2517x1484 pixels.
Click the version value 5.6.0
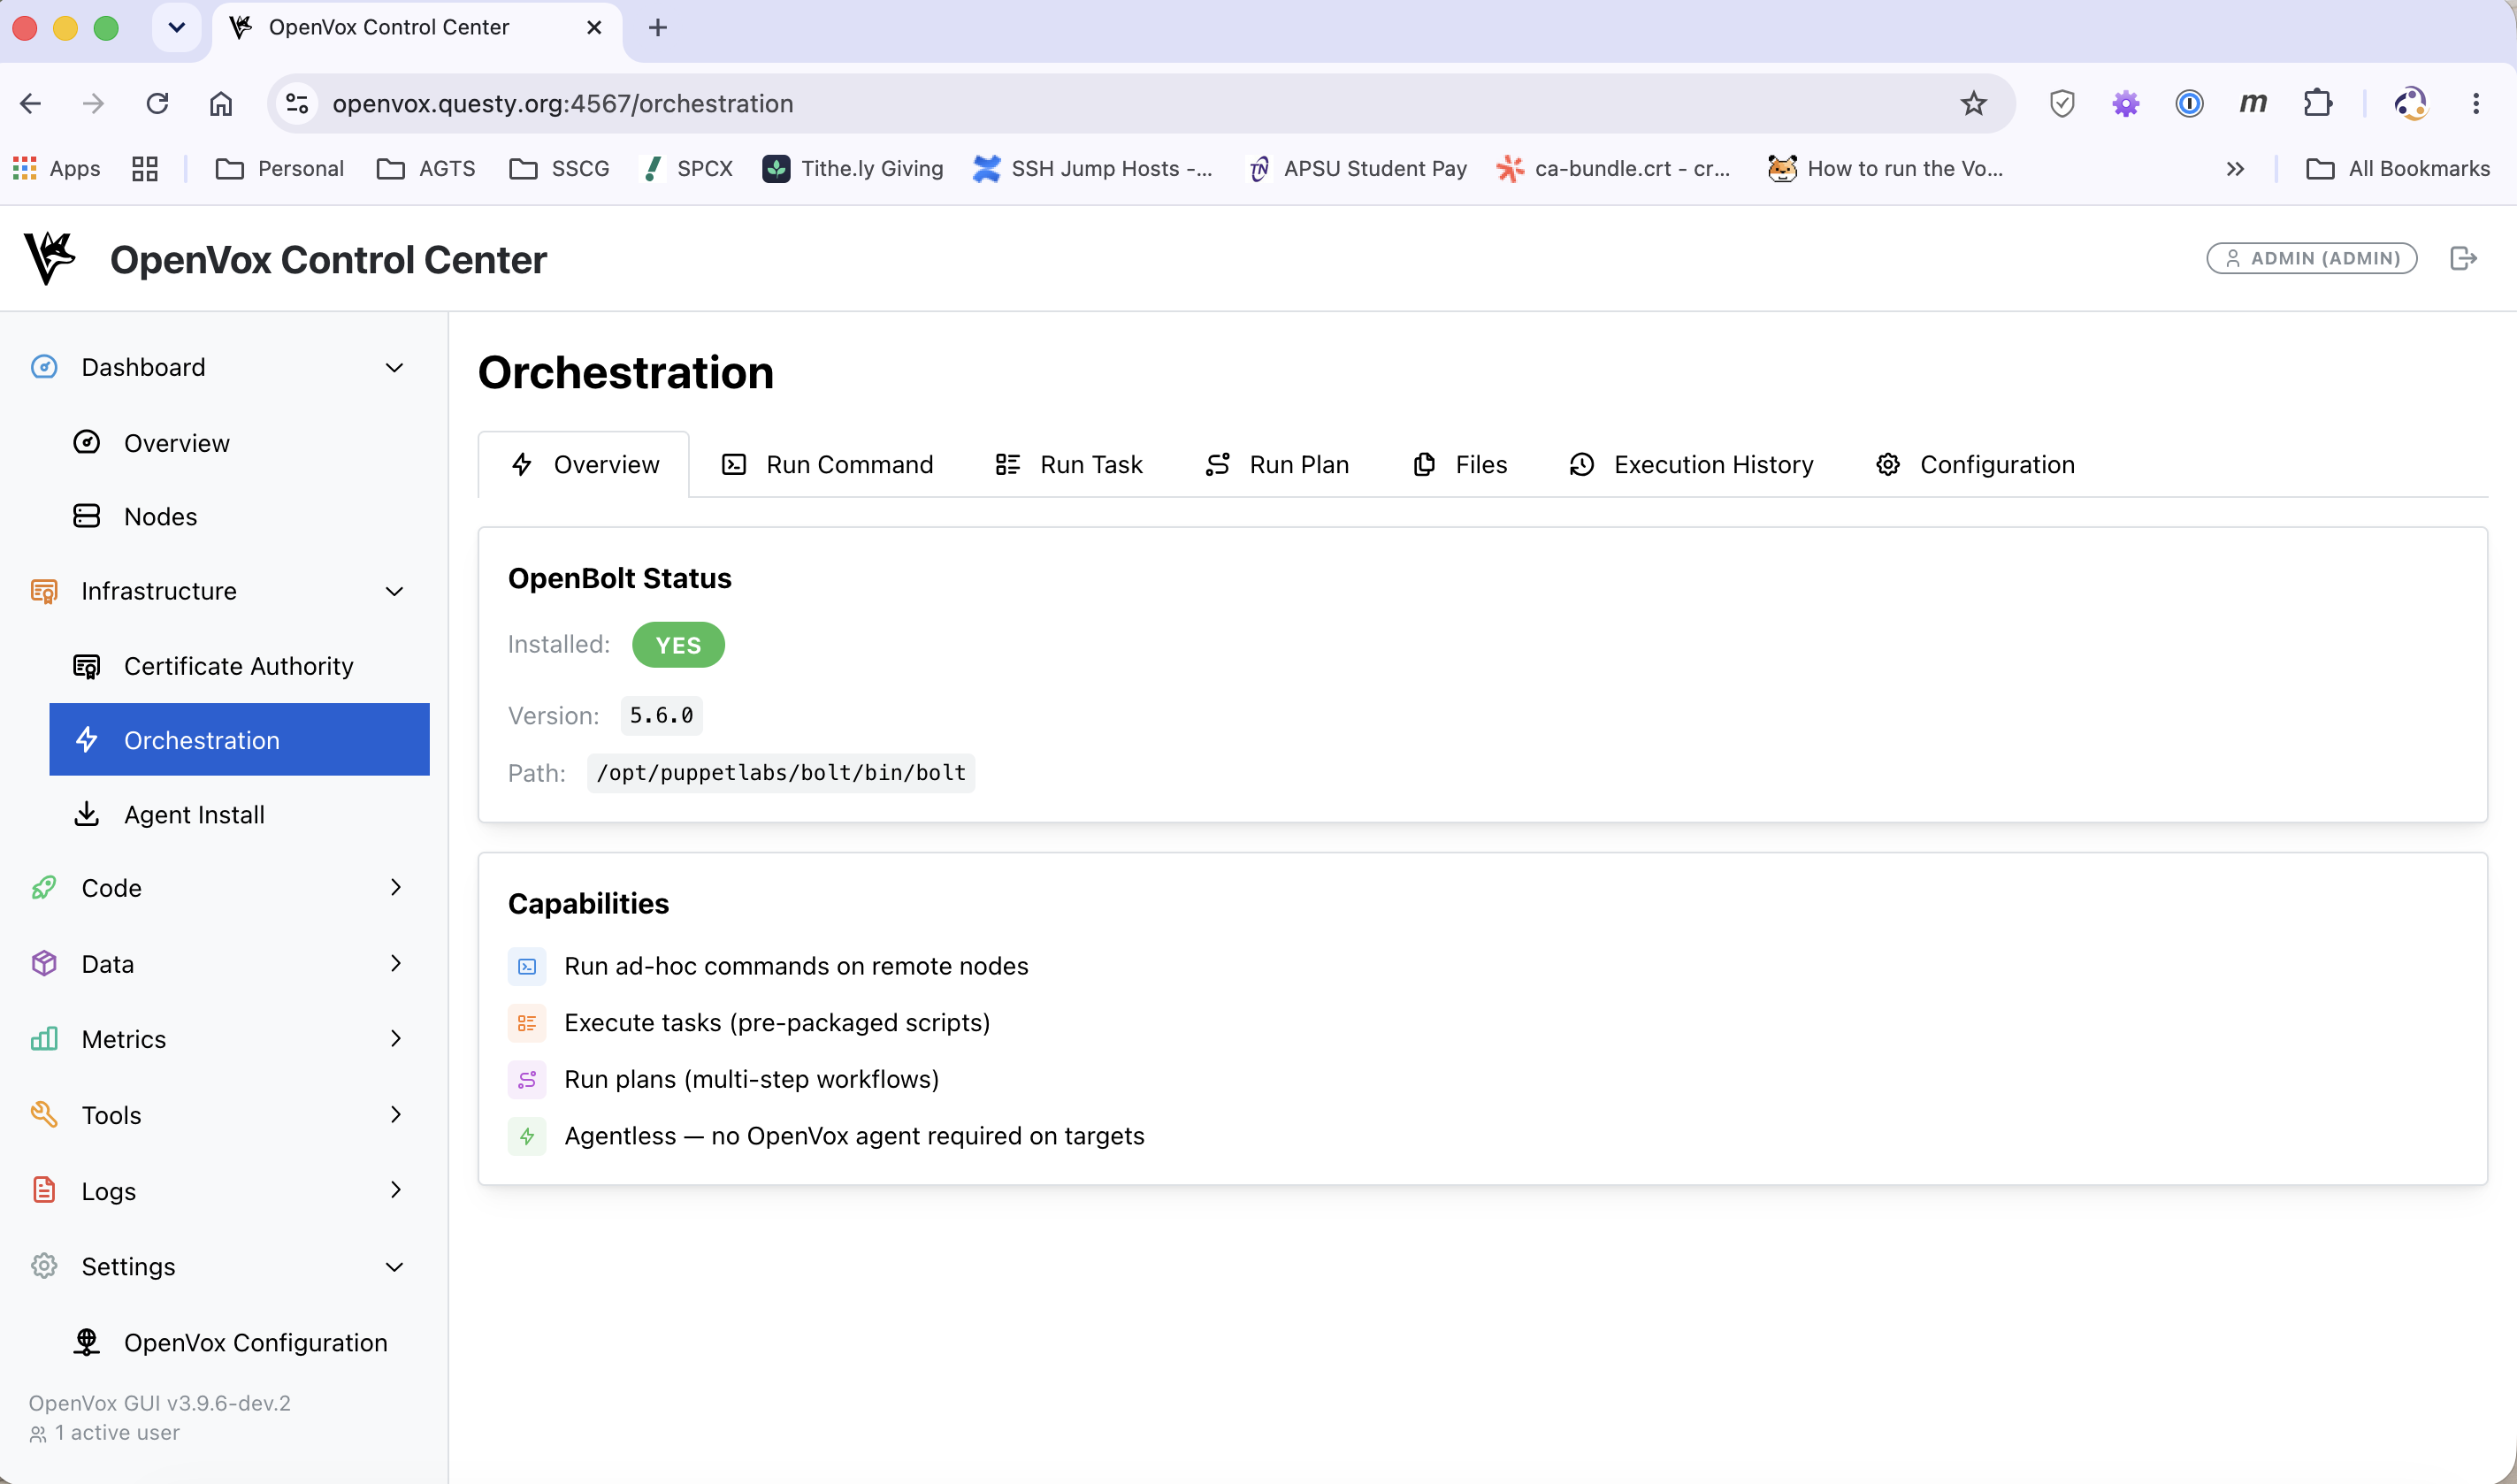pos(661,716)
